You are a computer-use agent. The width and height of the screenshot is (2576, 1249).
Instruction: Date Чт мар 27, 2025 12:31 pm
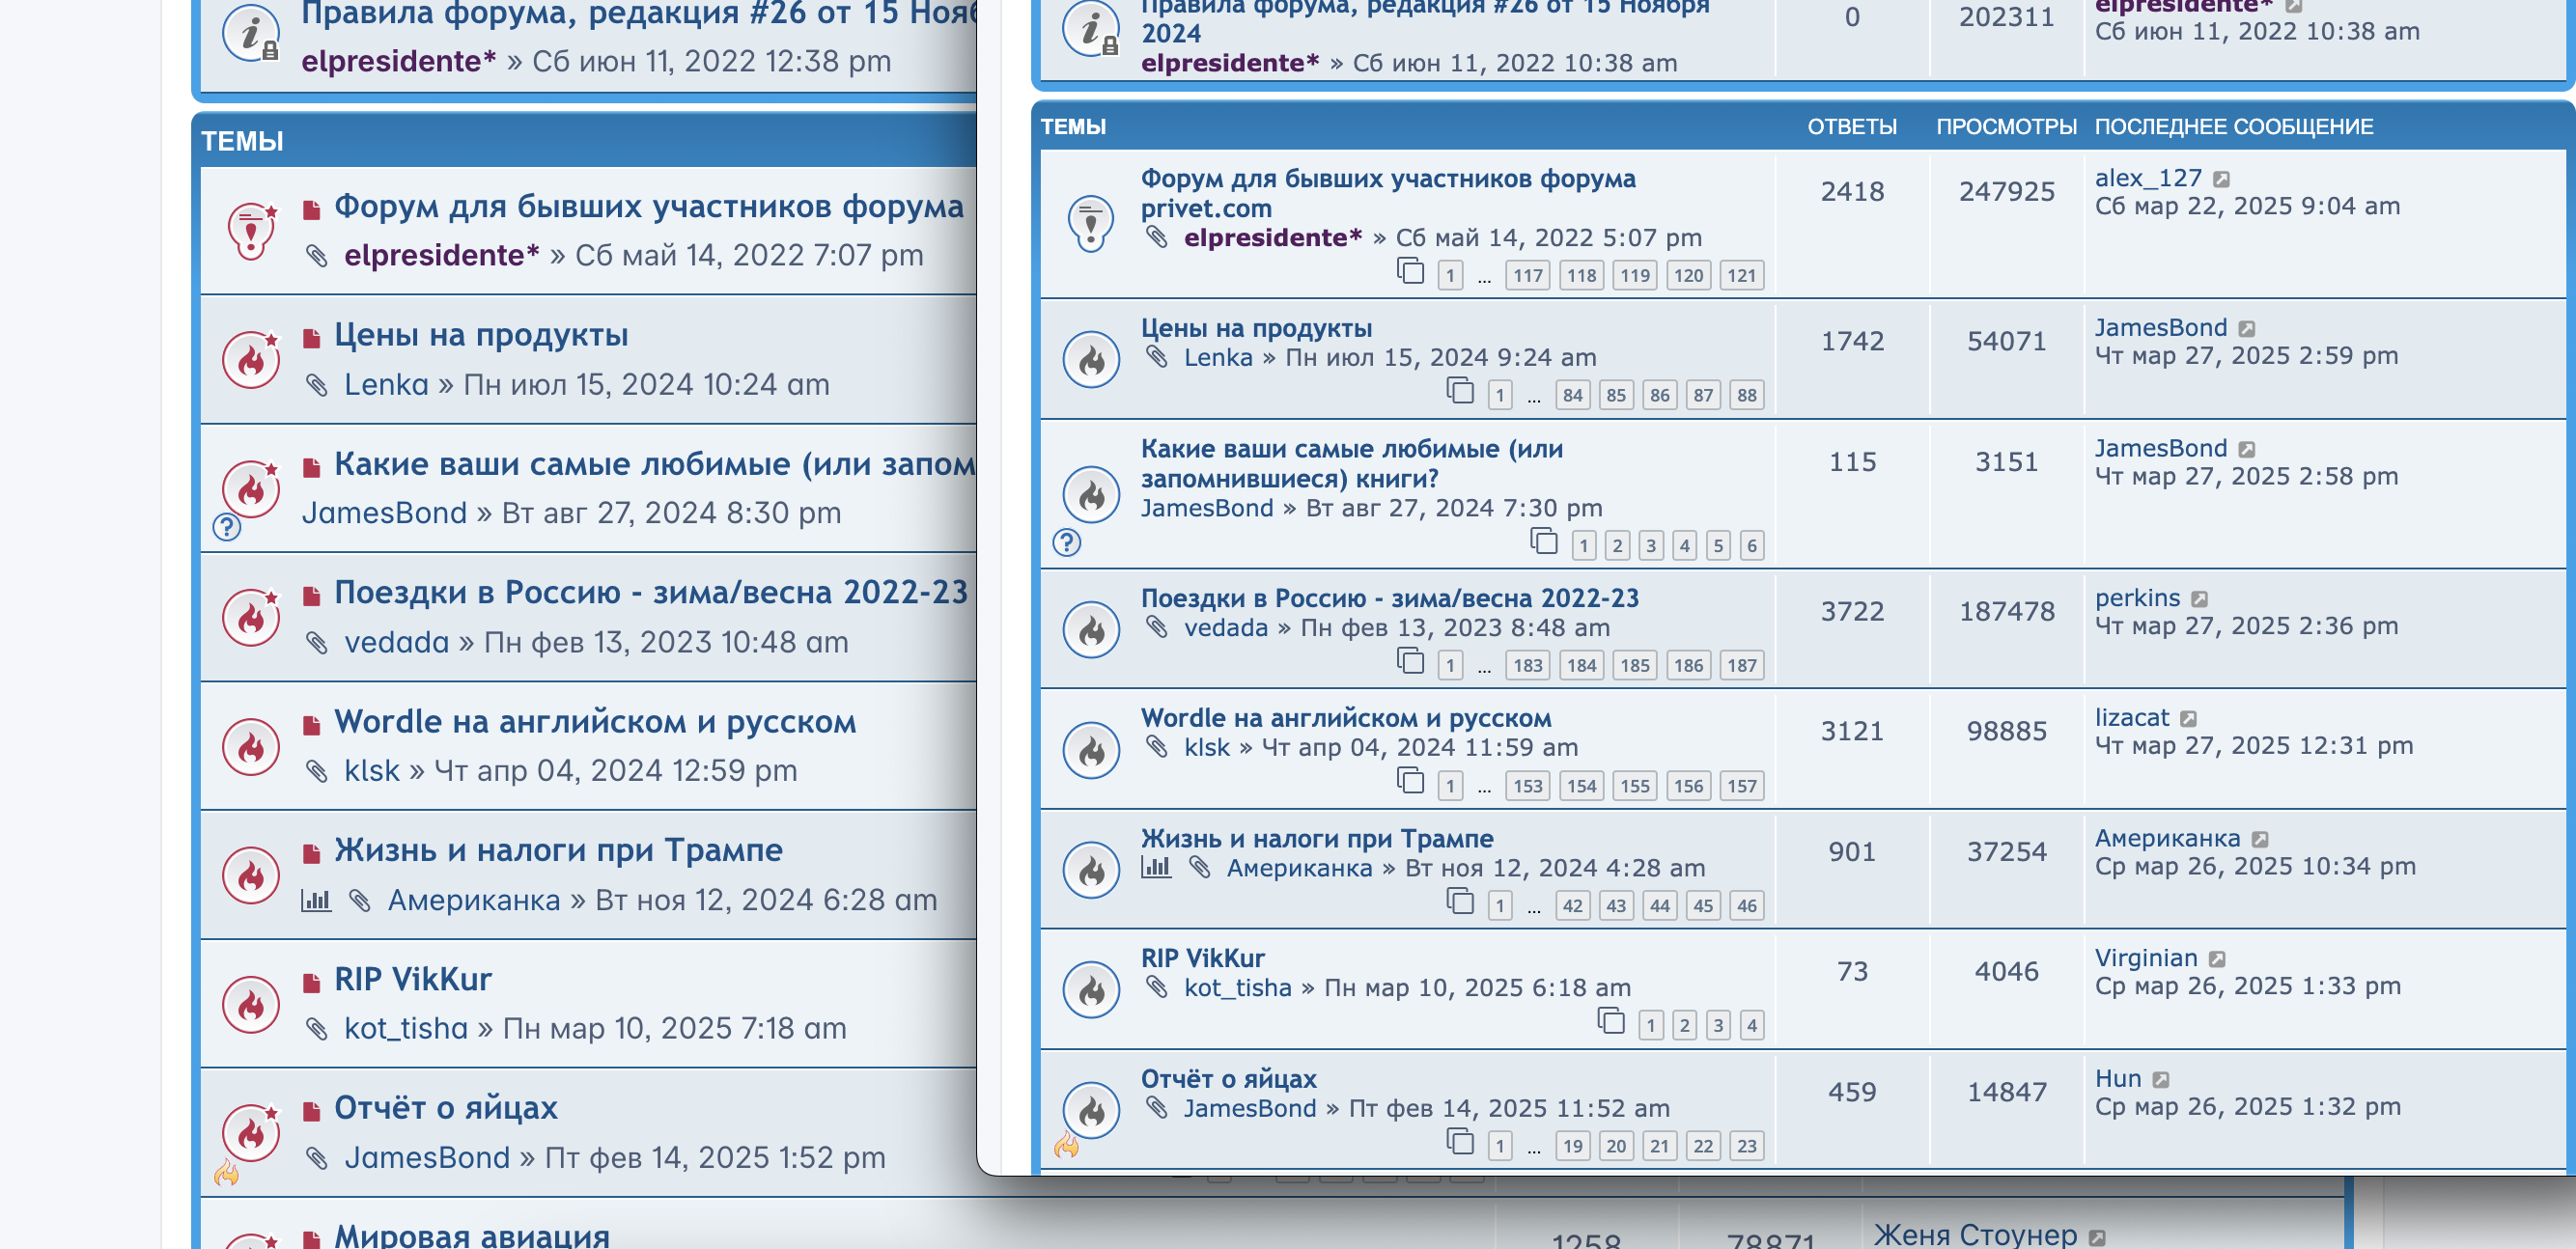pyautogui.click(x=2254, y=745)
